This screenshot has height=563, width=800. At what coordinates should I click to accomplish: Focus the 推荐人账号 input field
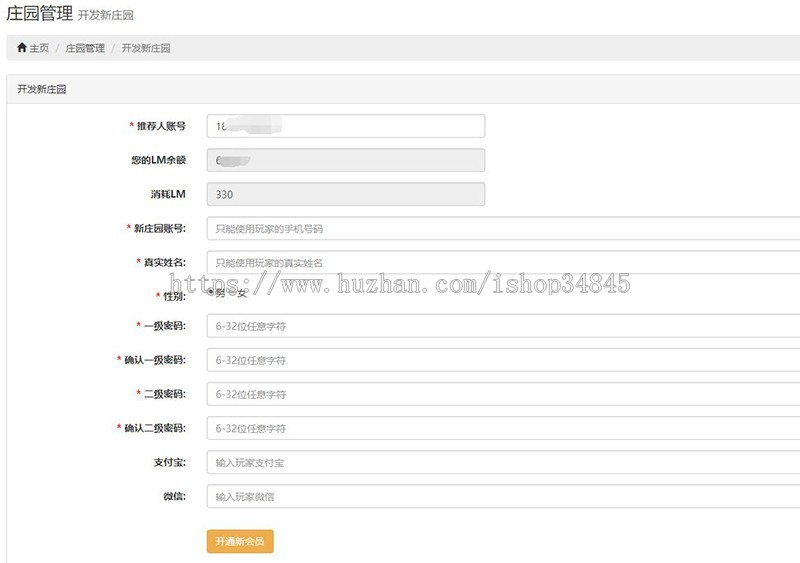(x=346, y=126)
